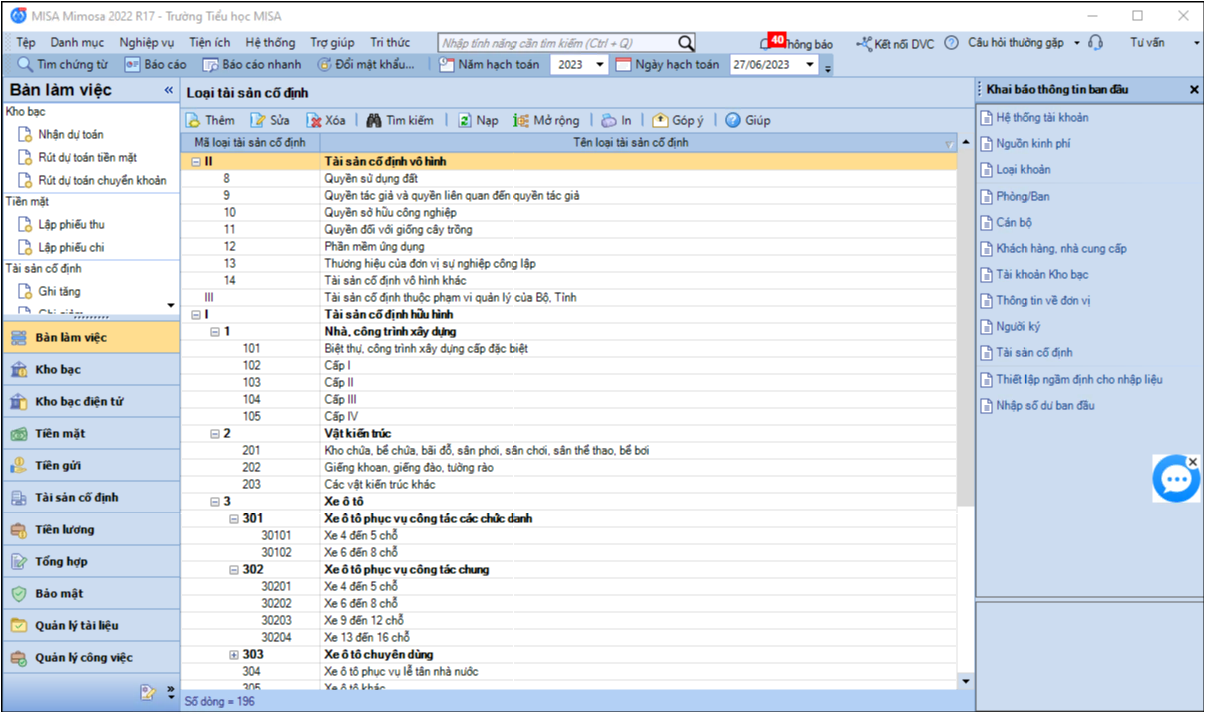The width and height of the screenshot is (1206, 714).
Task: Open the Trợ giúp menu
Action: pyautogui.click(x=332, y=43)
